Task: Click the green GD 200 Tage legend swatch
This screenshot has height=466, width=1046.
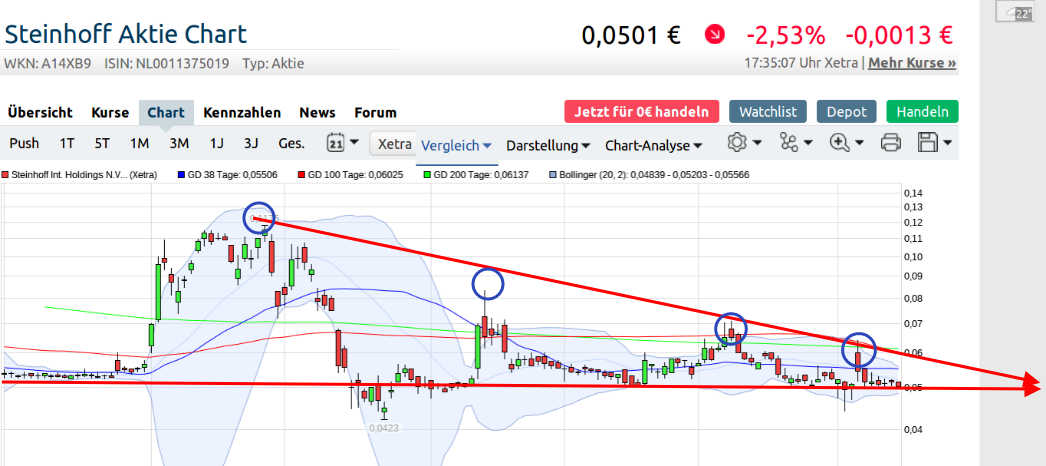Action: click(427, 175)
